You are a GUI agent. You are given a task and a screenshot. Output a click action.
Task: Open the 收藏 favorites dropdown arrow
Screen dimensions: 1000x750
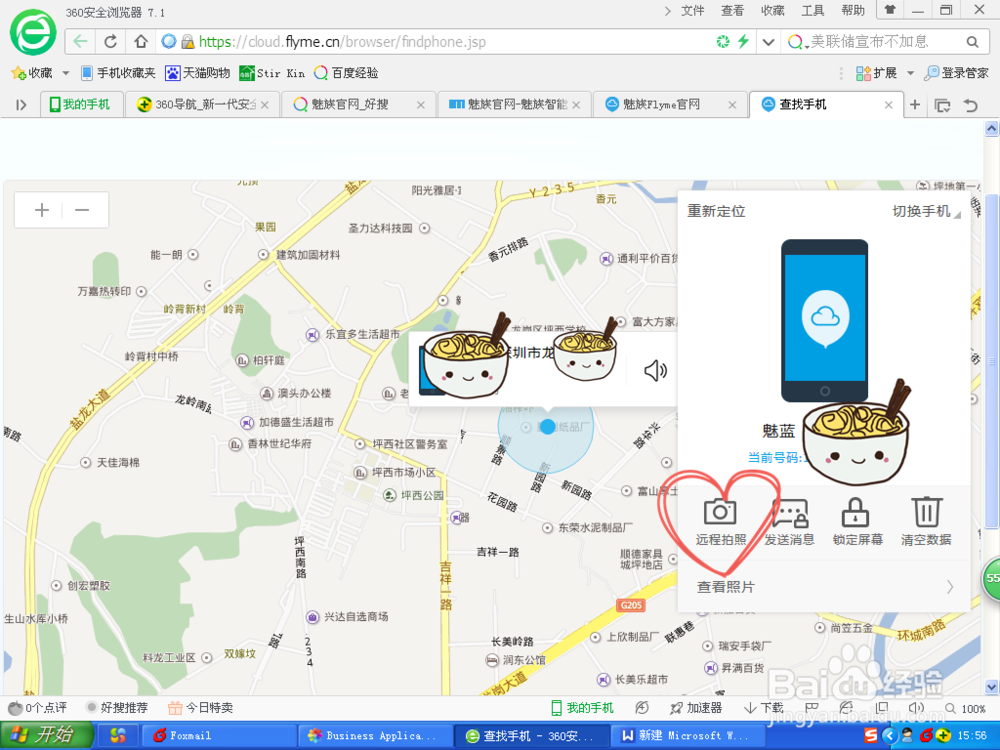[66, 73]
